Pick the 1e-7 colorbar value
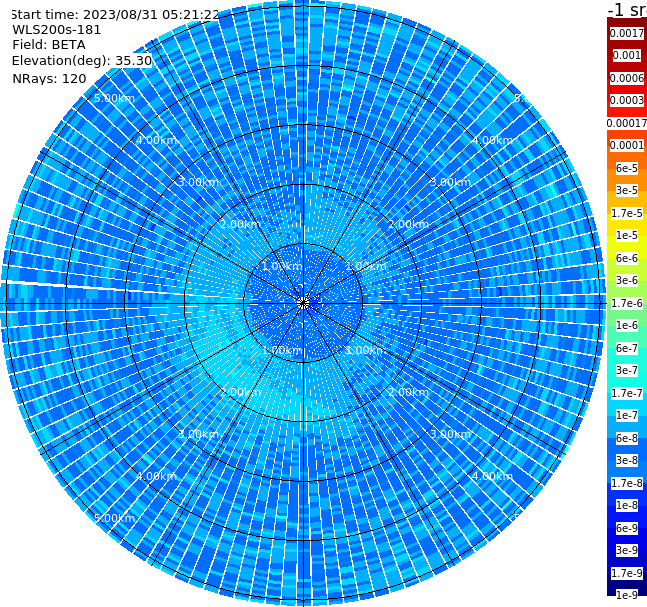This screenshot has height=607, width=647. (x=627, y=415)
